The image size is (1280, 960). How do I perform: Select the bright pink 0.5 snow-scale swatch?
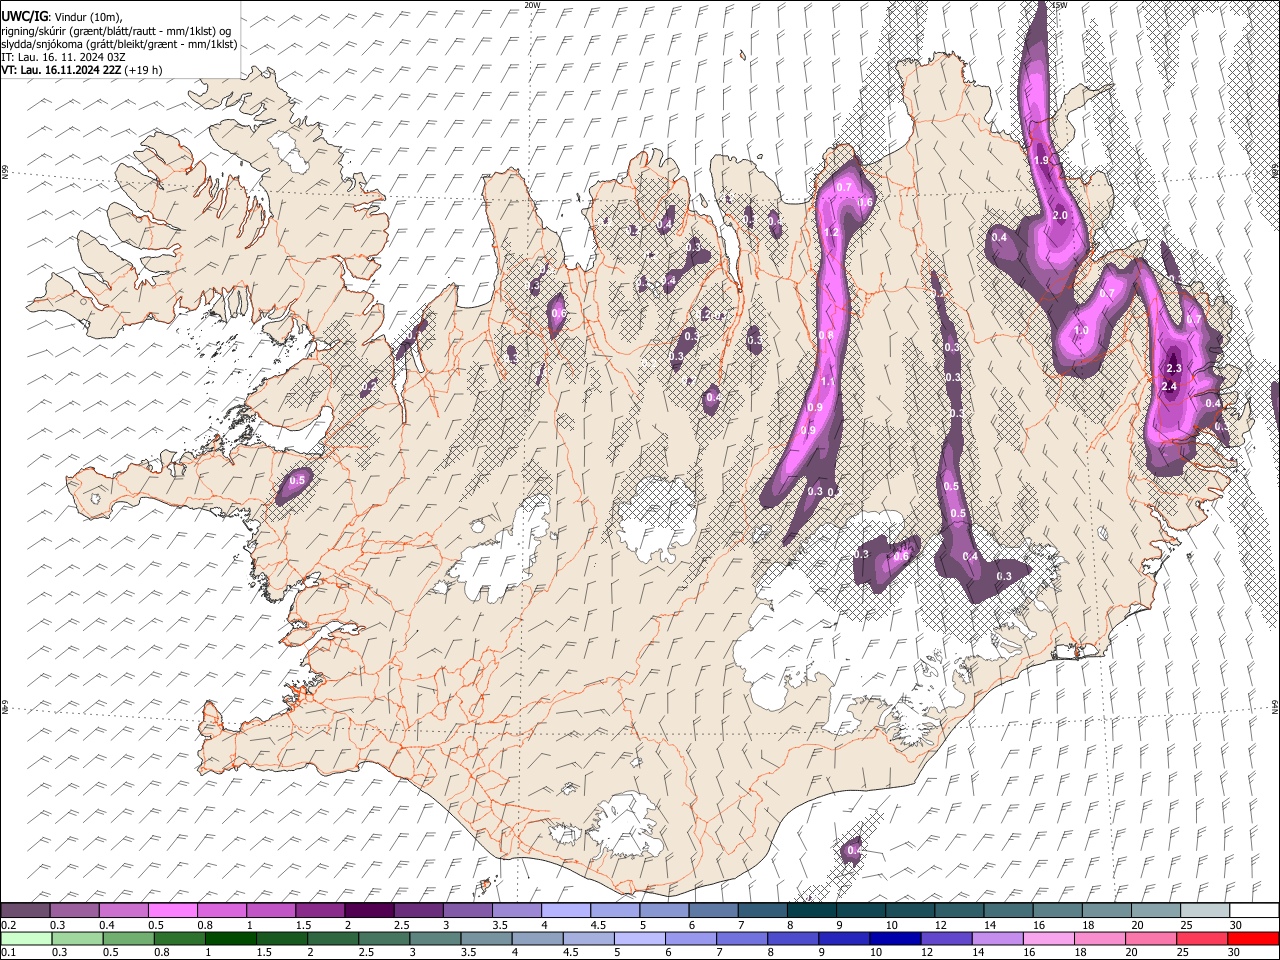173,911
